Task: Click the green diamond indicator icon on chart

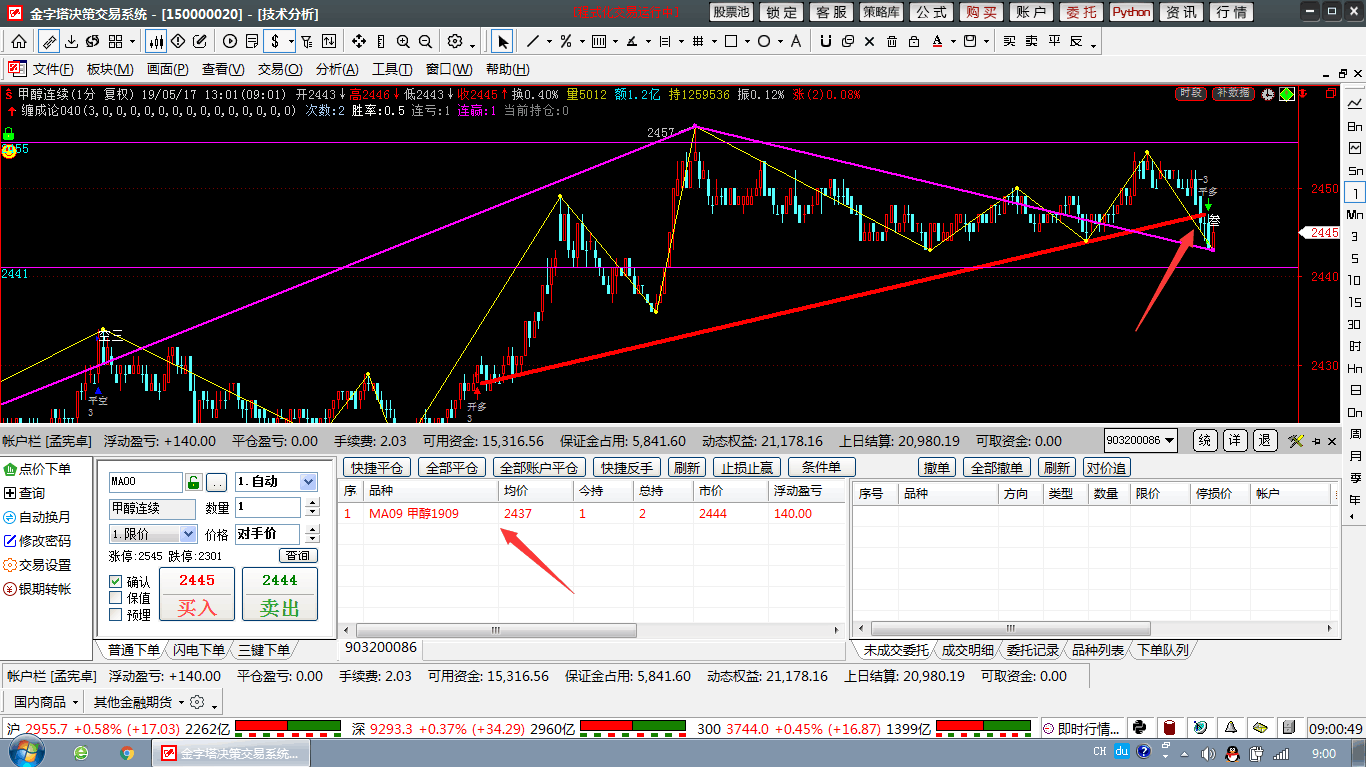Action: (1286, 94)
